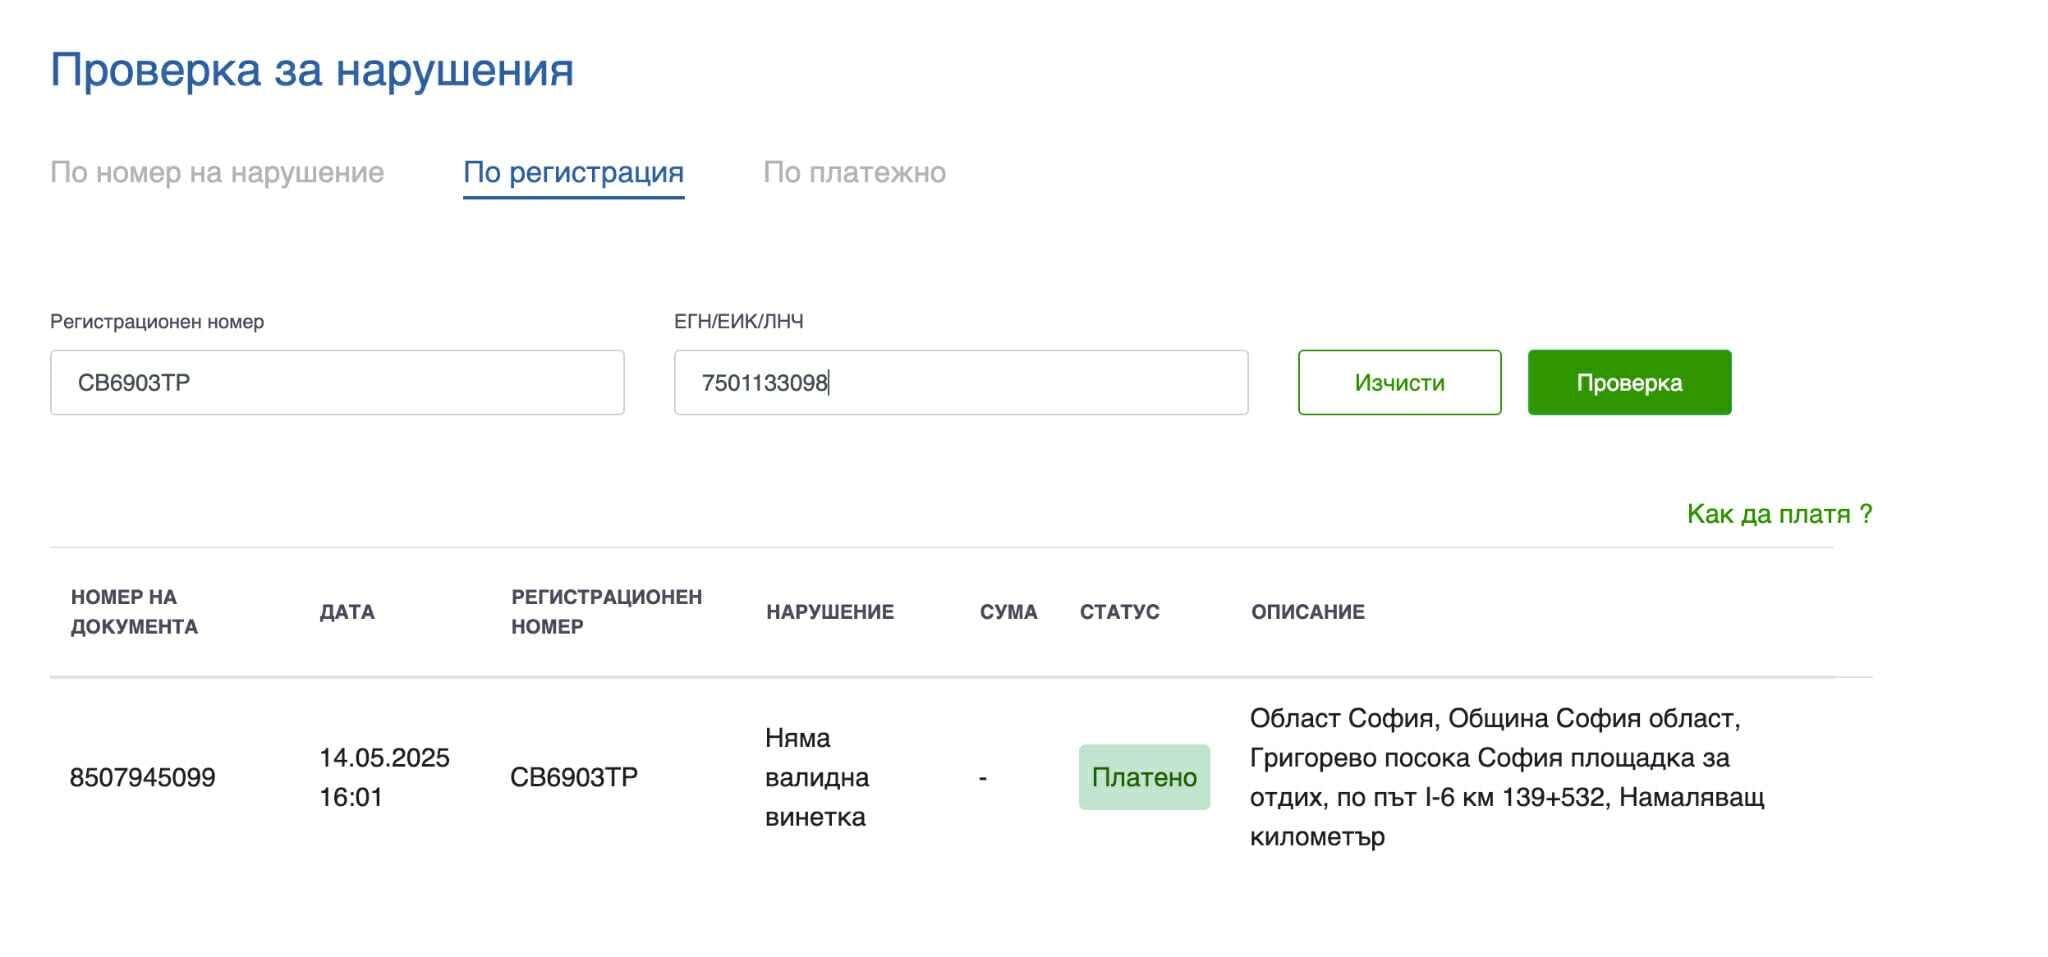Viewport: 2048px width, 957px height.
Task: Click the 'ОПИСАНИЕ' column header
Action: 1307,612
